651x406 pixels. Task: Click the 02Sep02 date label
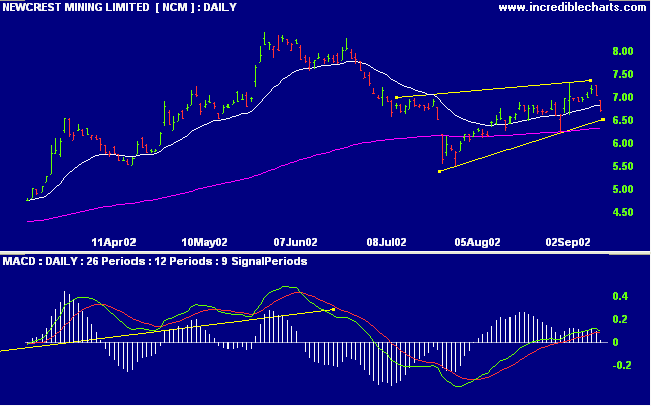coord(568,242)
